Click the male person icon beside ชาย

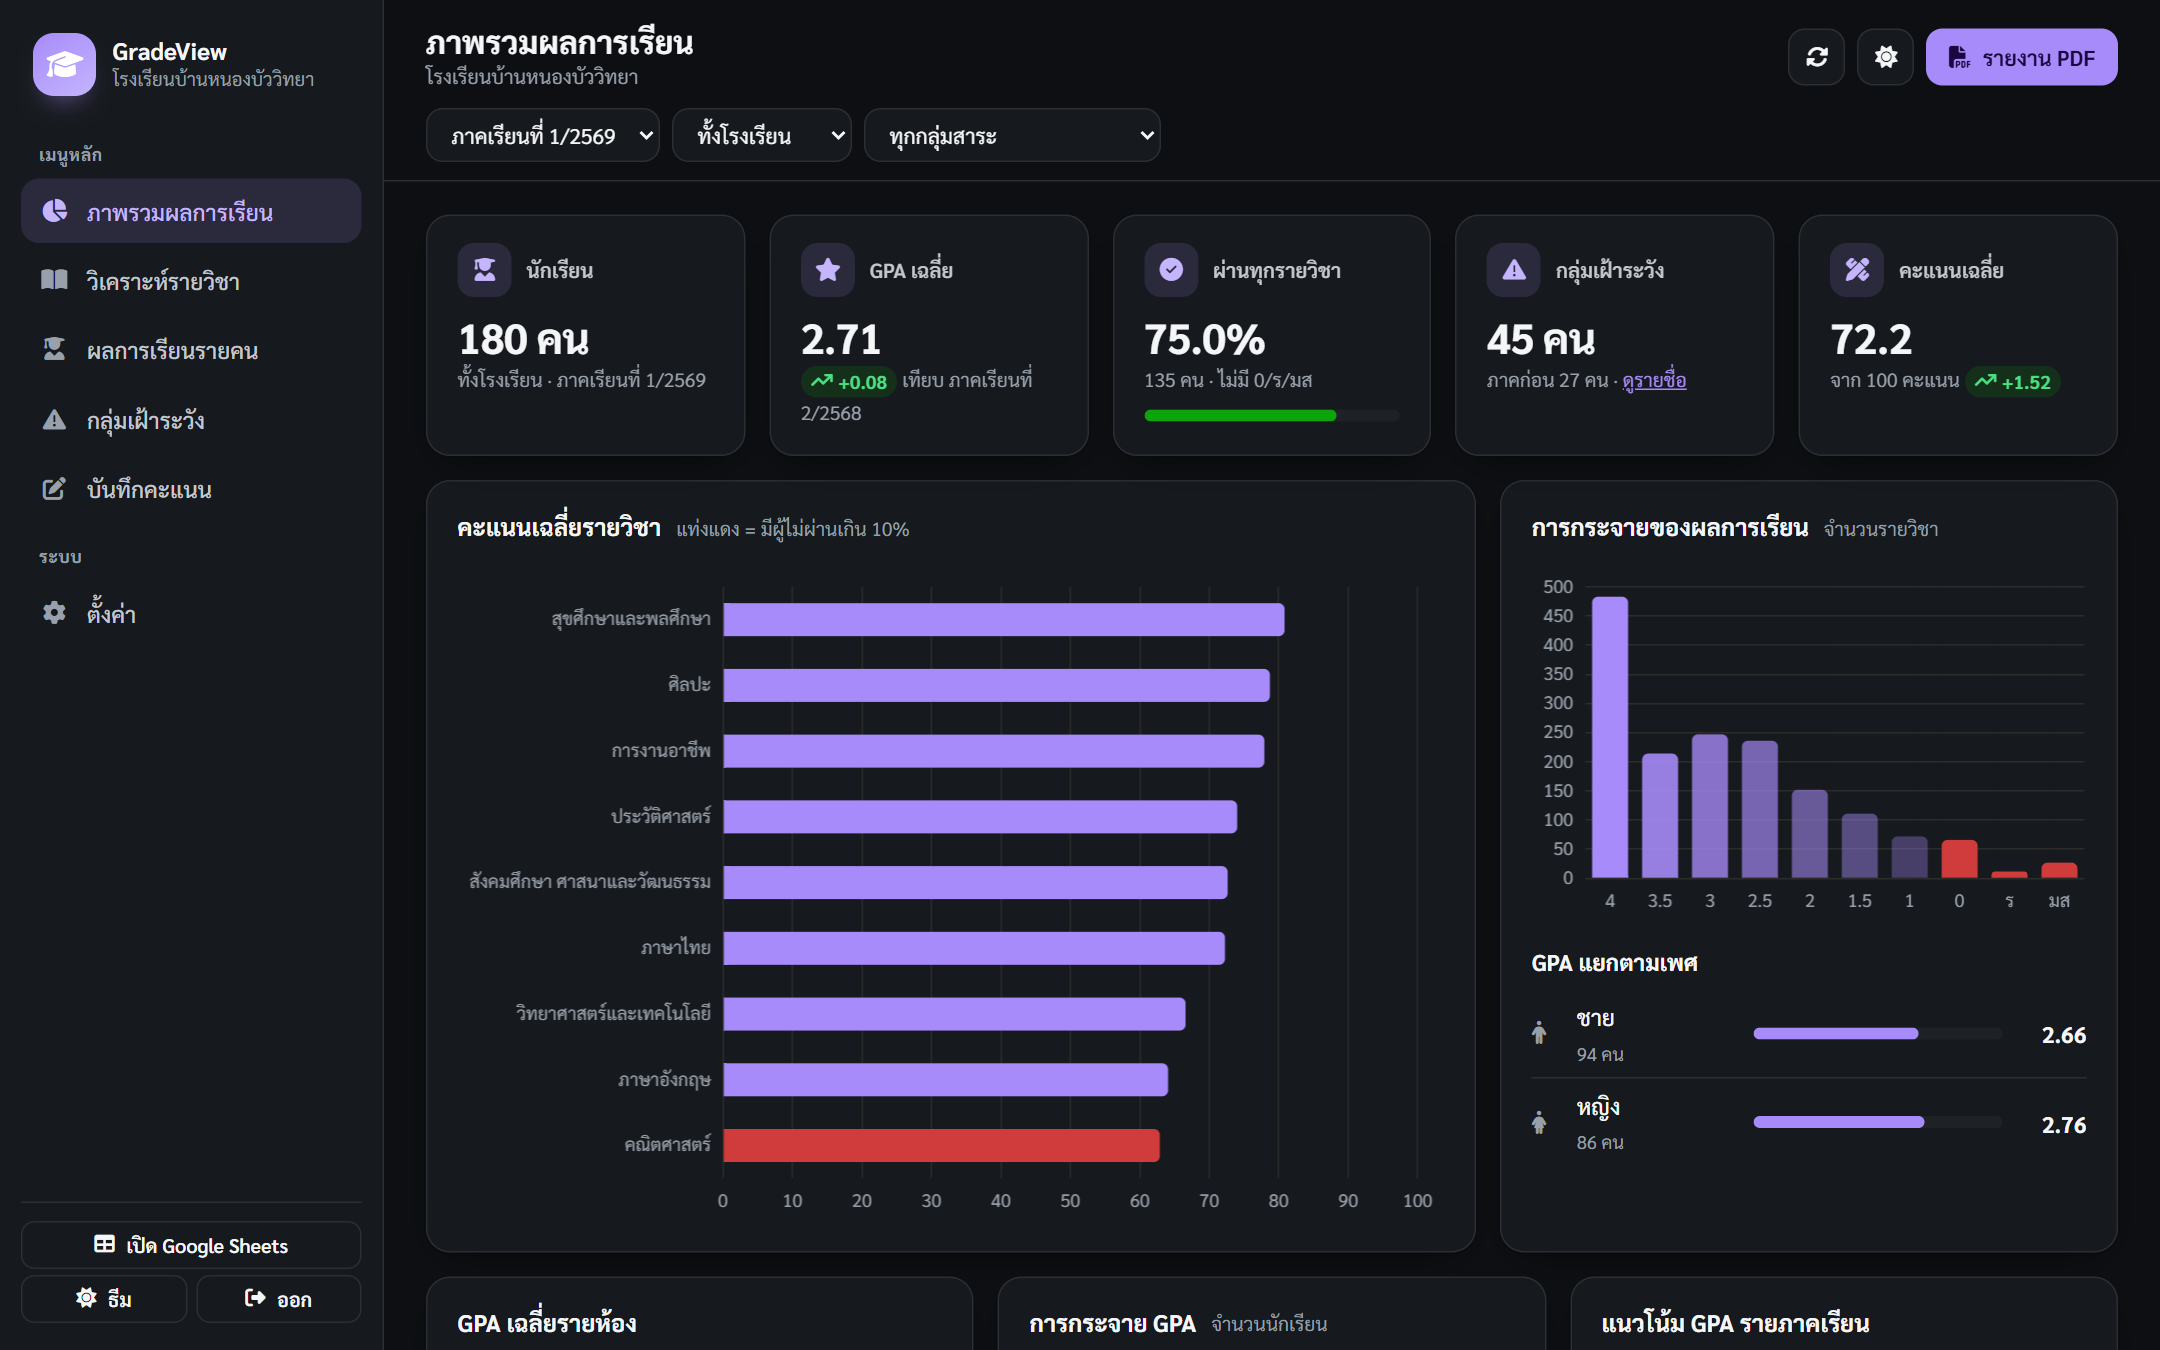tap(1539, 1032)
